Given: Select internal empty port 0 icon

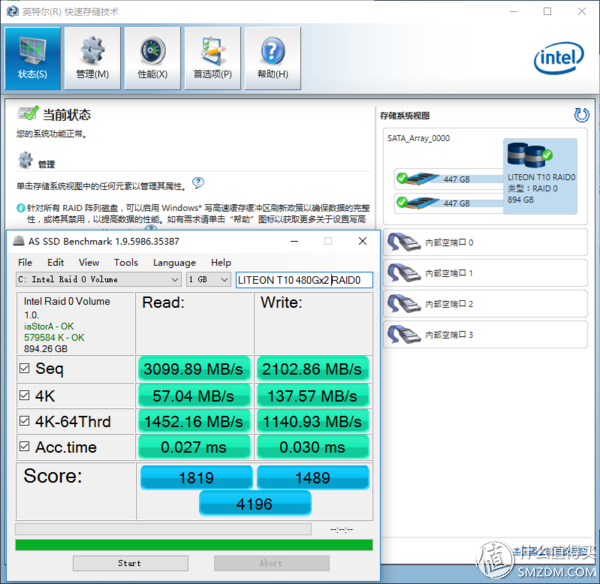Looking at the screenshot, I should 403,242.
